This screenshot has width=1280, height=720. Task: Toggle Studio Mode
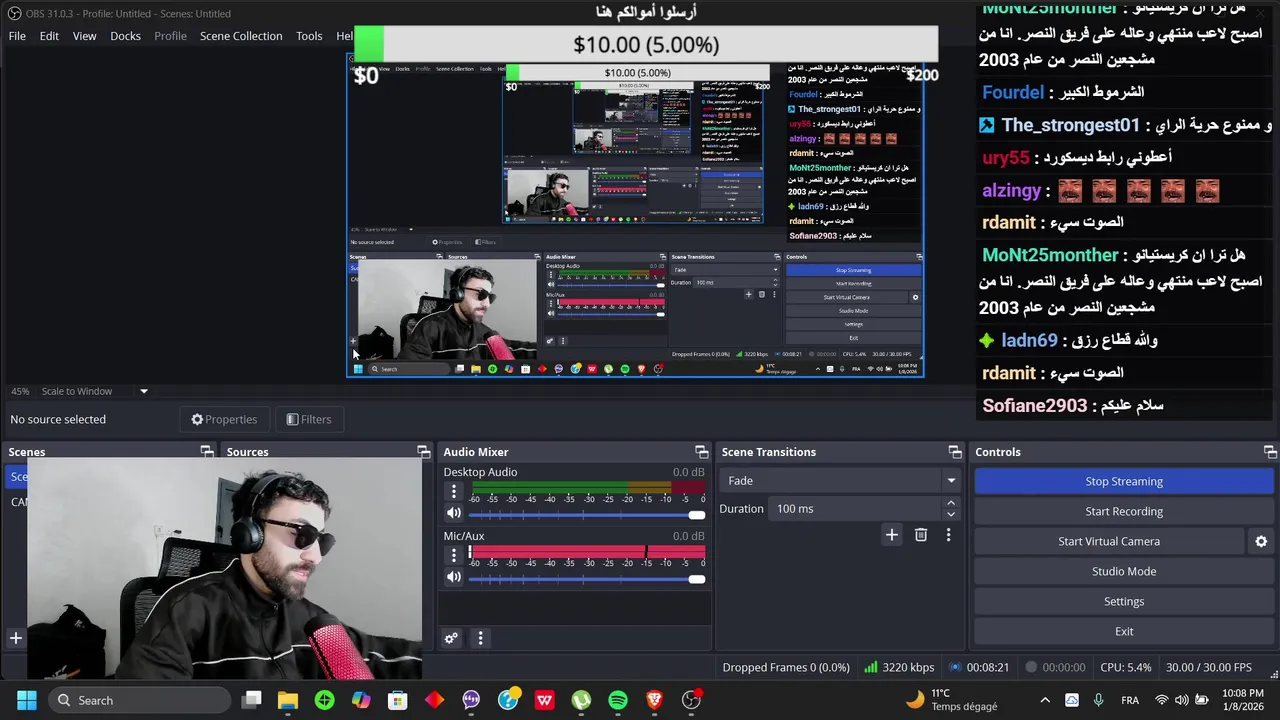[1124, 571]
